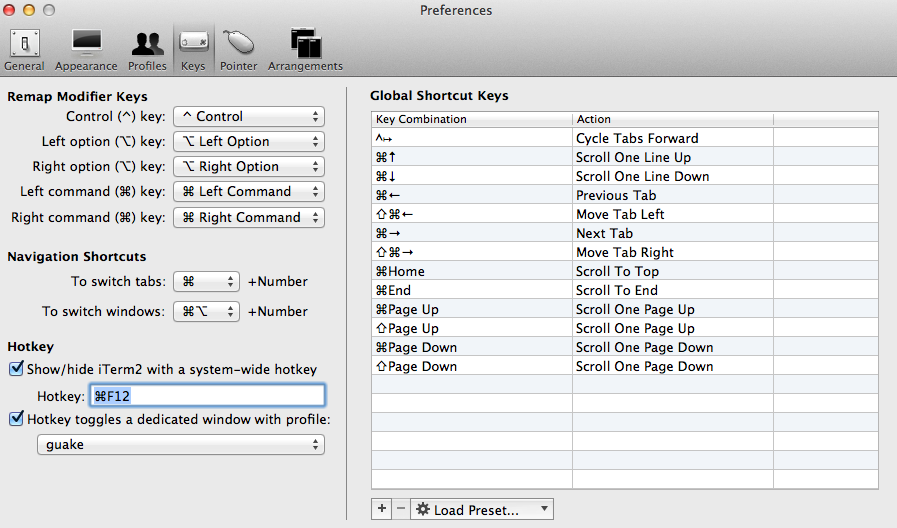The height and width of the screenshot is (528, 897).
Task: Select the Move Tab Right row
Action: tap(625, 252)
